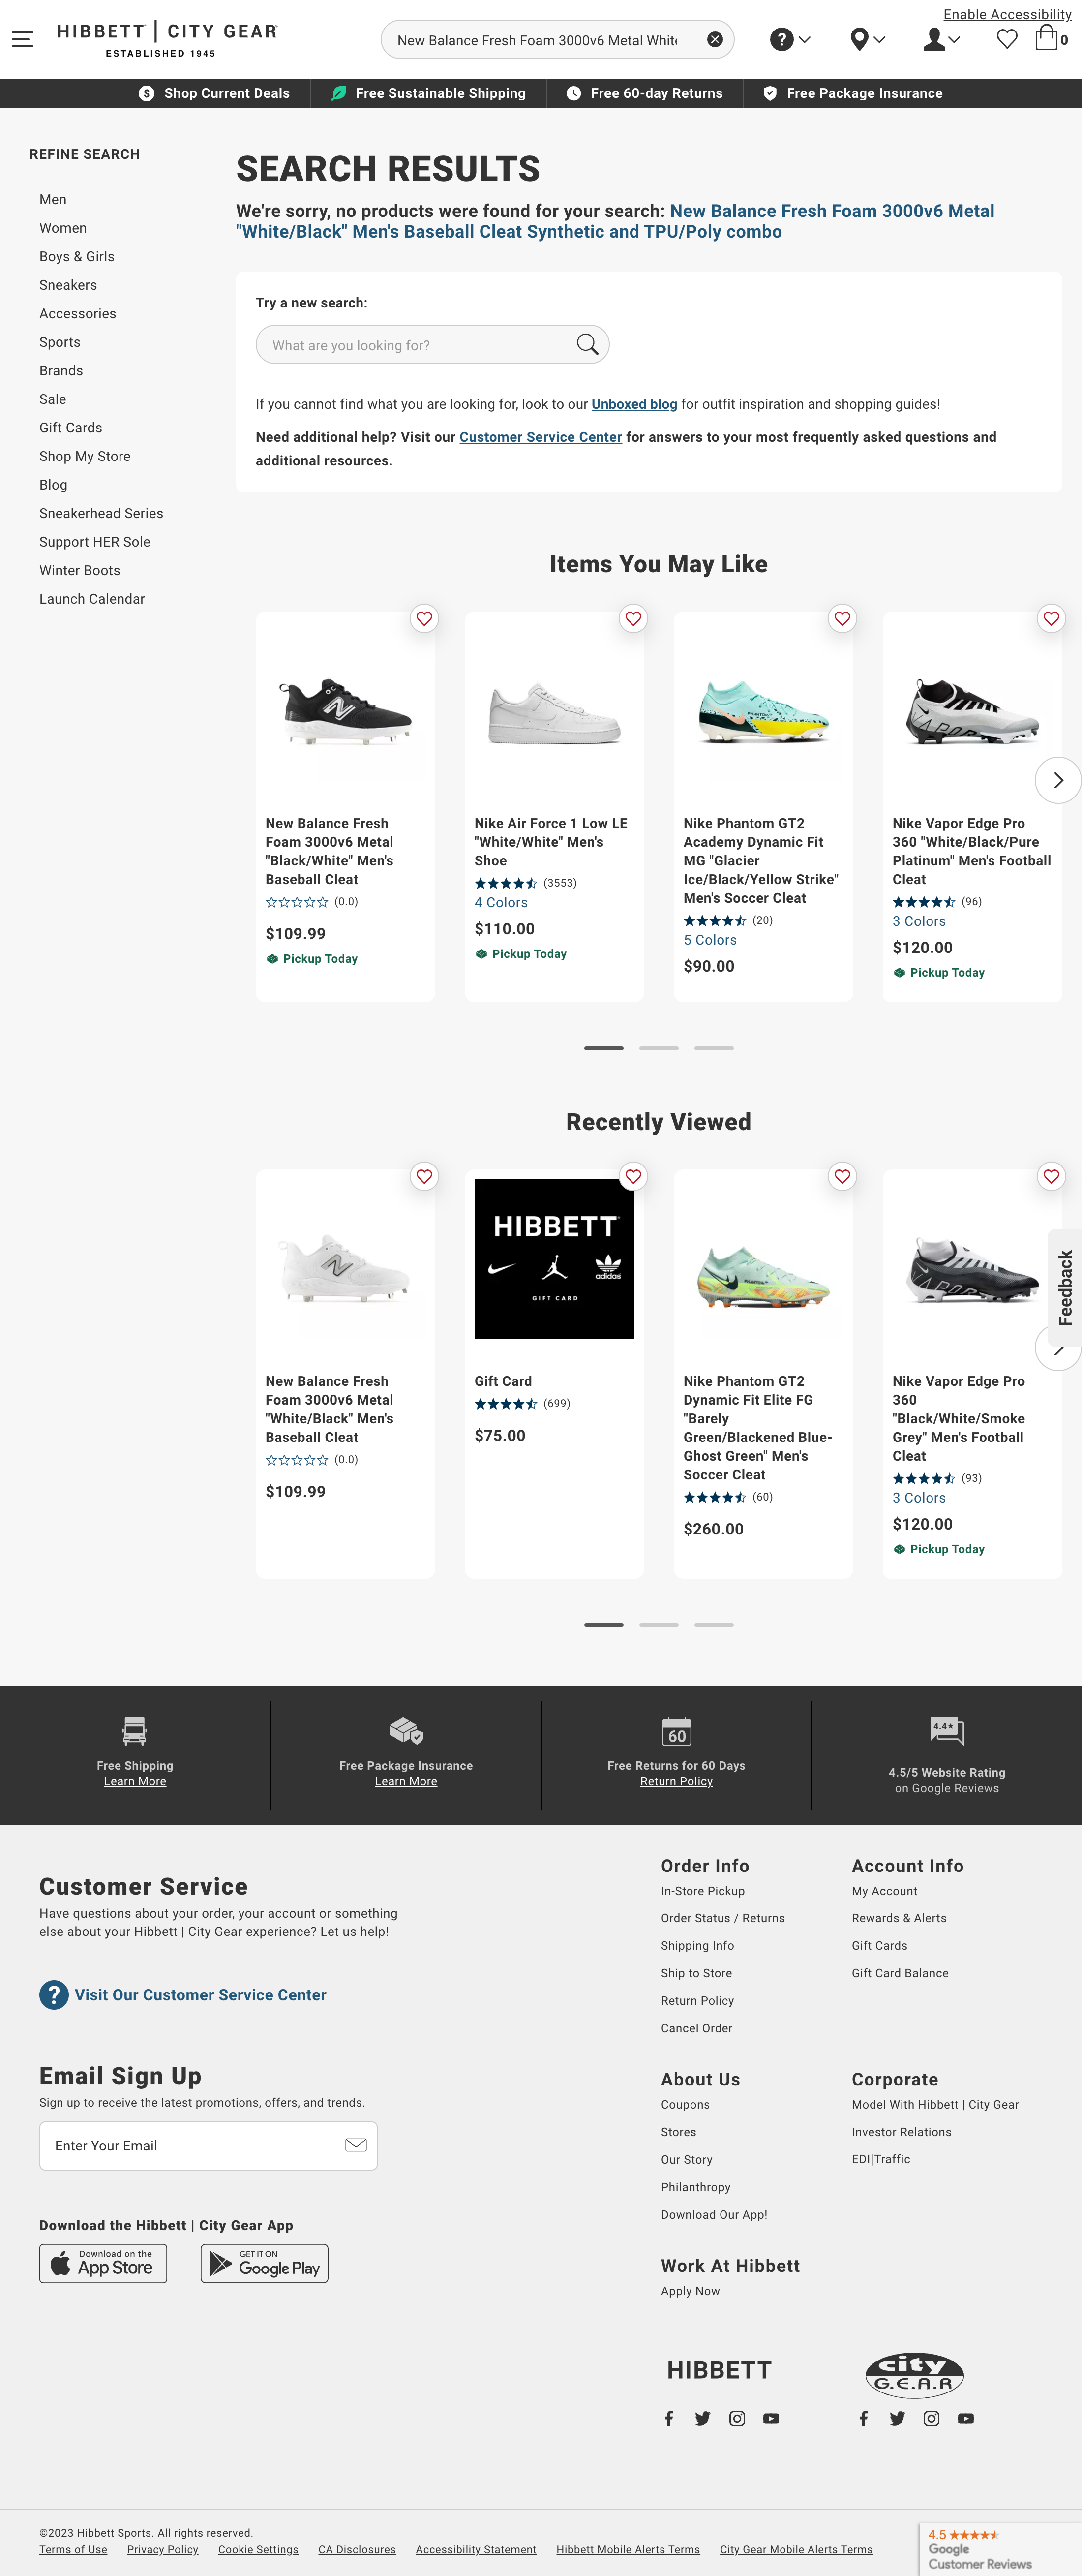Click the search magnifier in new search box
The height and width of the screenshot is (2576, 1082).
[587, 345]
